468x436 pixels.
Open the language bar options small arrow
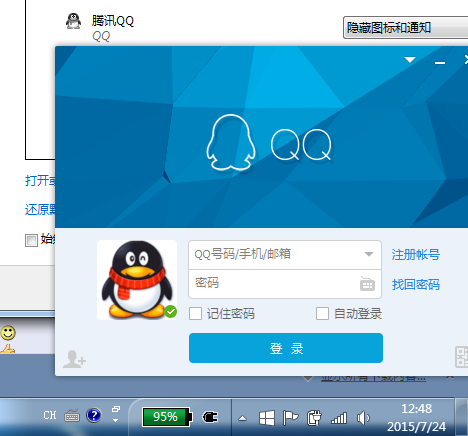pyautogui.click(x=115, y=421)
